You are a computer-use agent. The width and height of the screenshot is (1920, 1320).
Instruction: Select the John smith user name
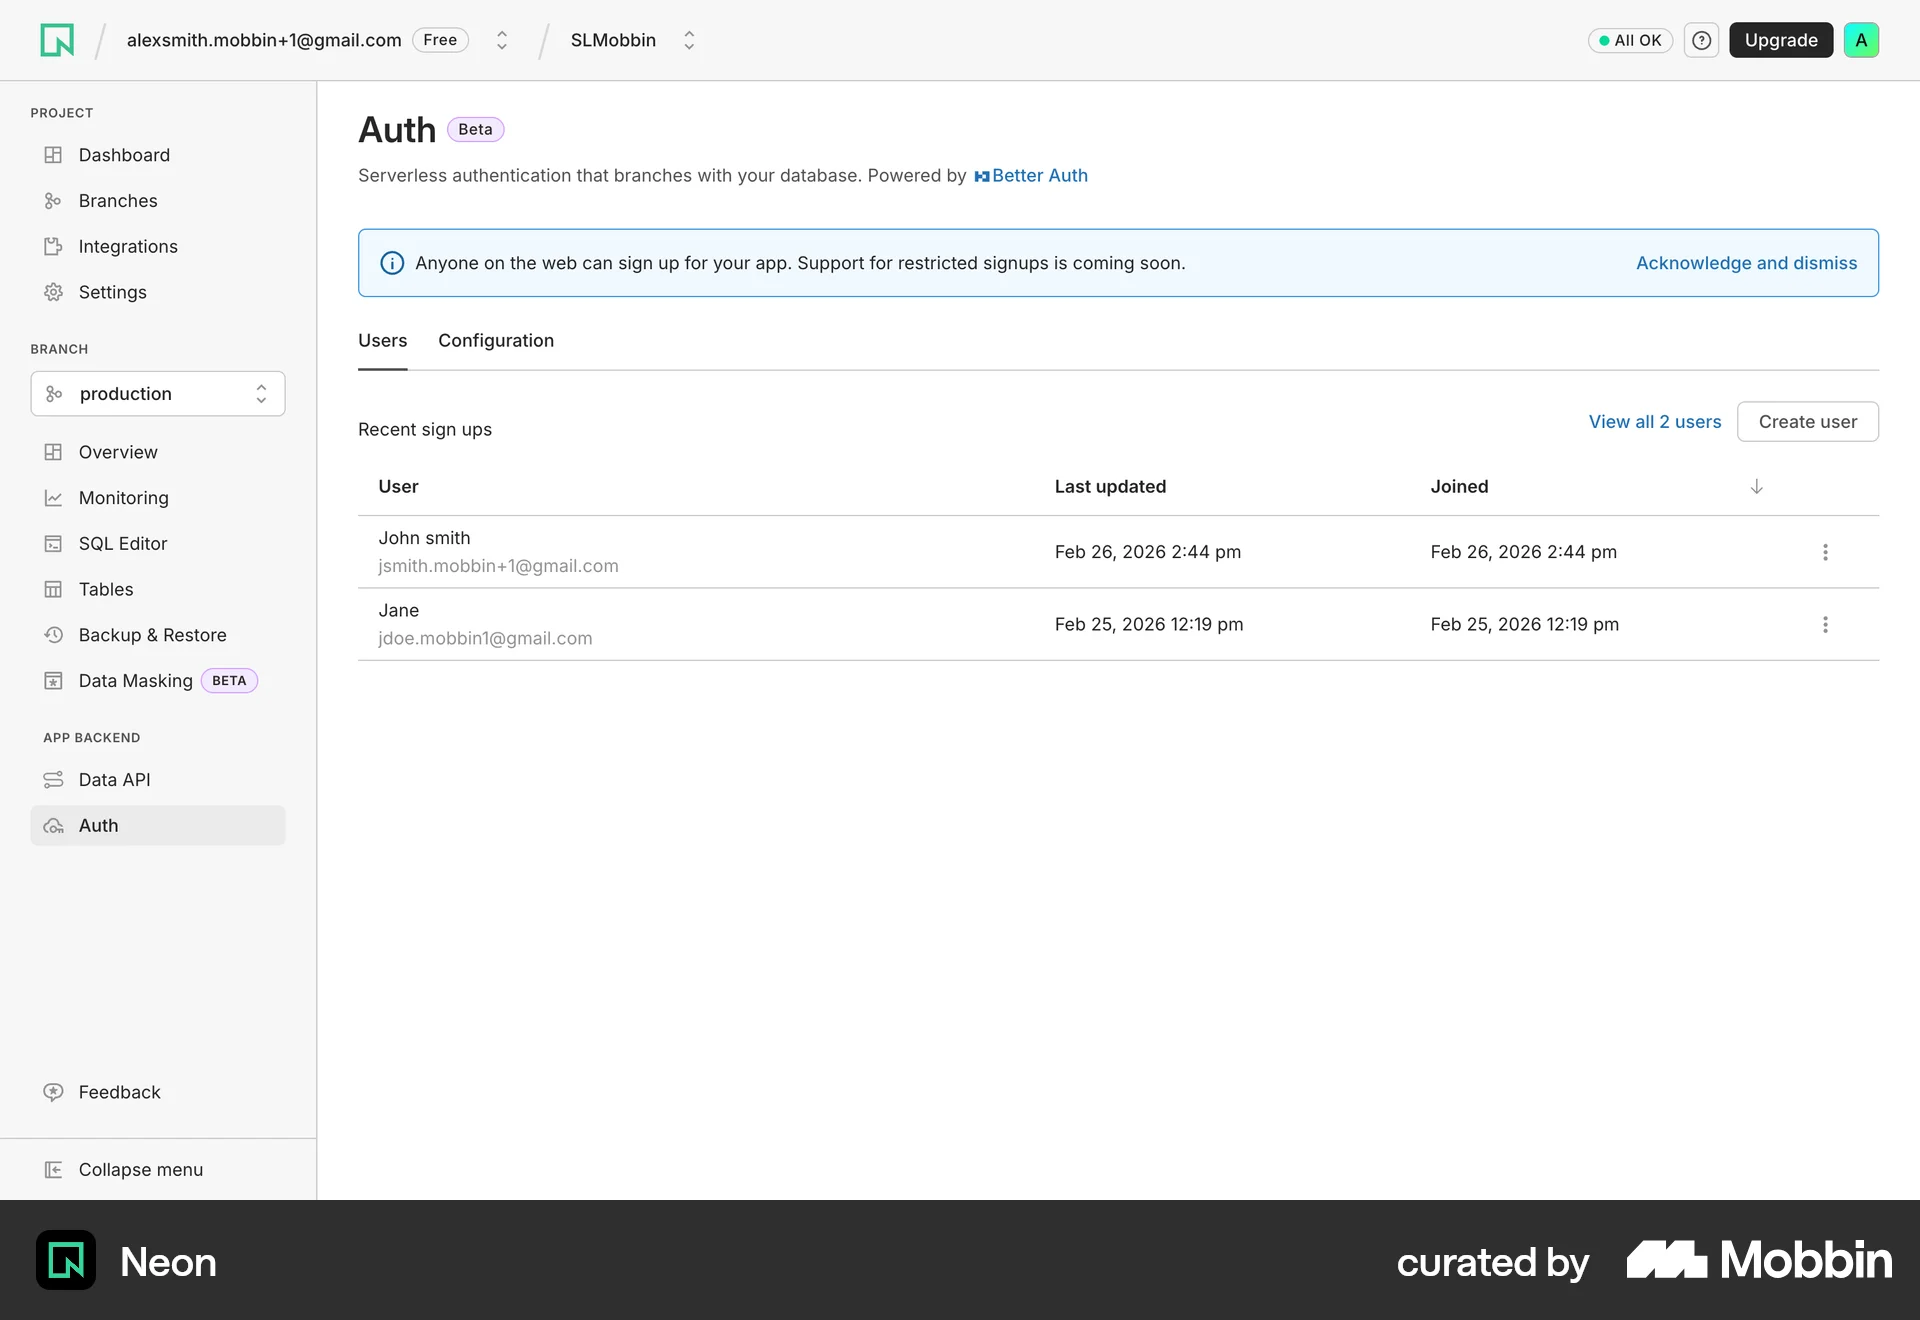pos(424,538)
